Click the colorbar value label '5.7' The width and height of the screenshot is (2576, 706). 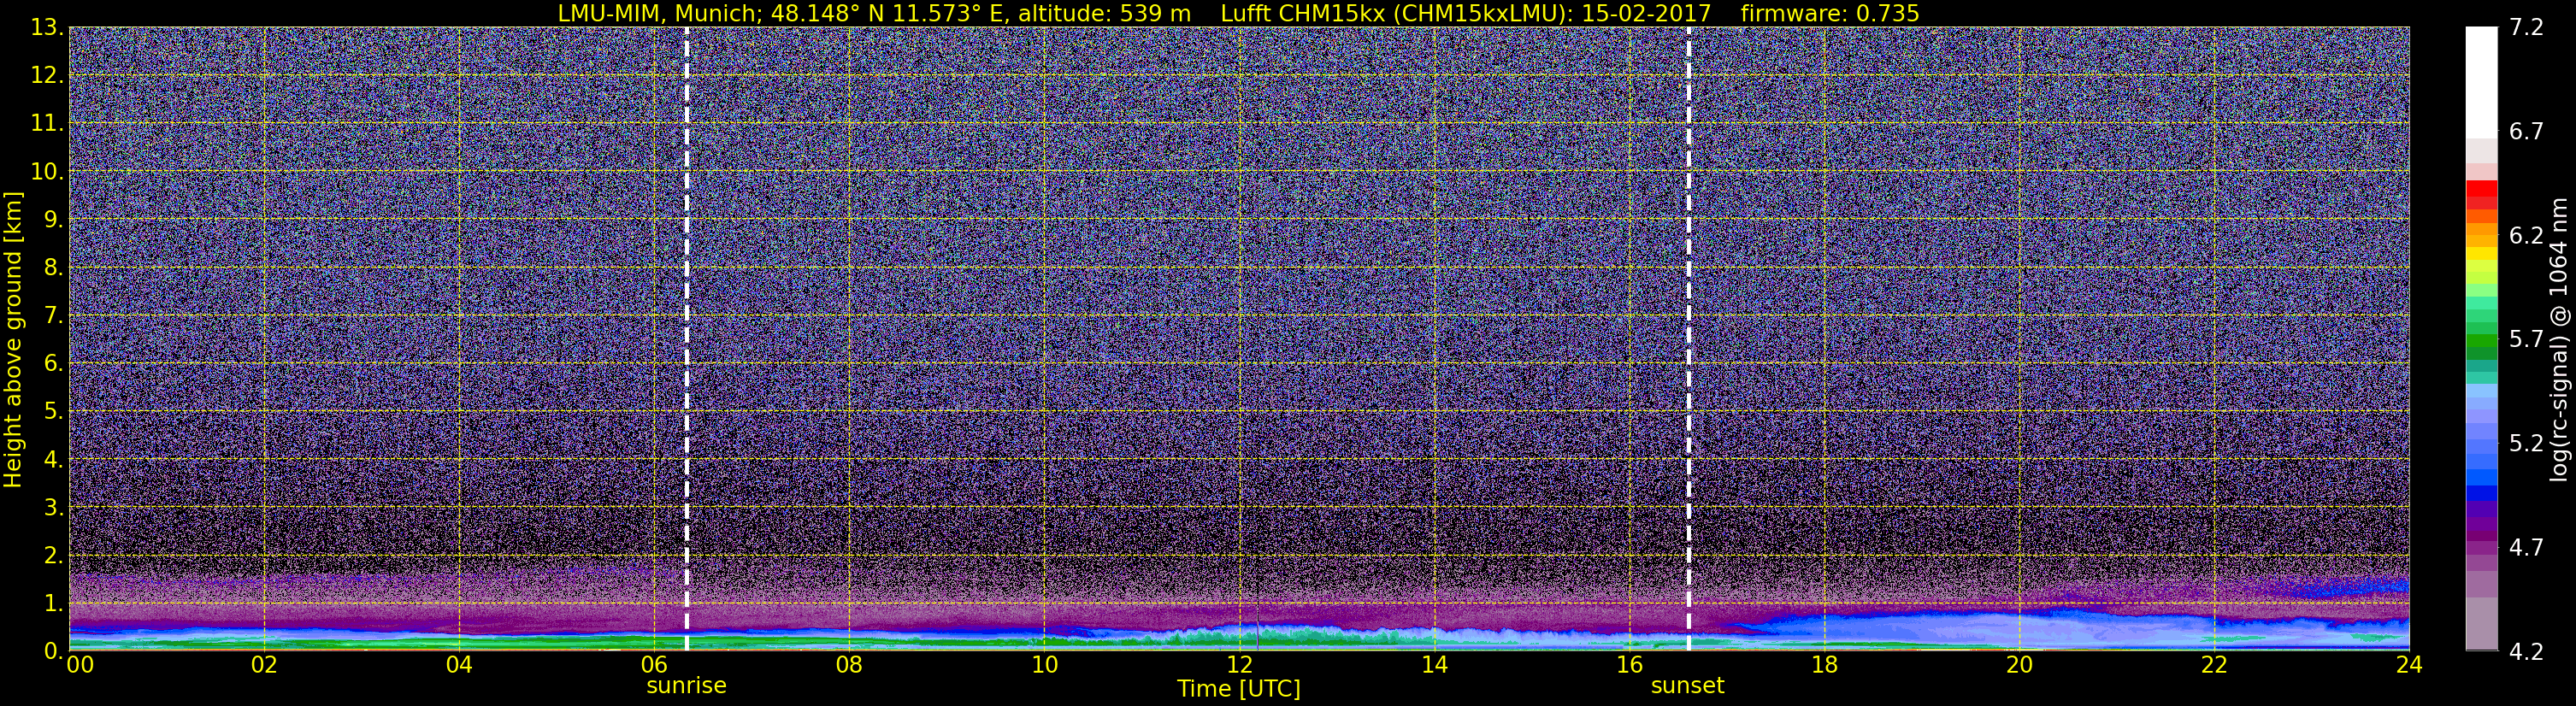pos(2527,339)
